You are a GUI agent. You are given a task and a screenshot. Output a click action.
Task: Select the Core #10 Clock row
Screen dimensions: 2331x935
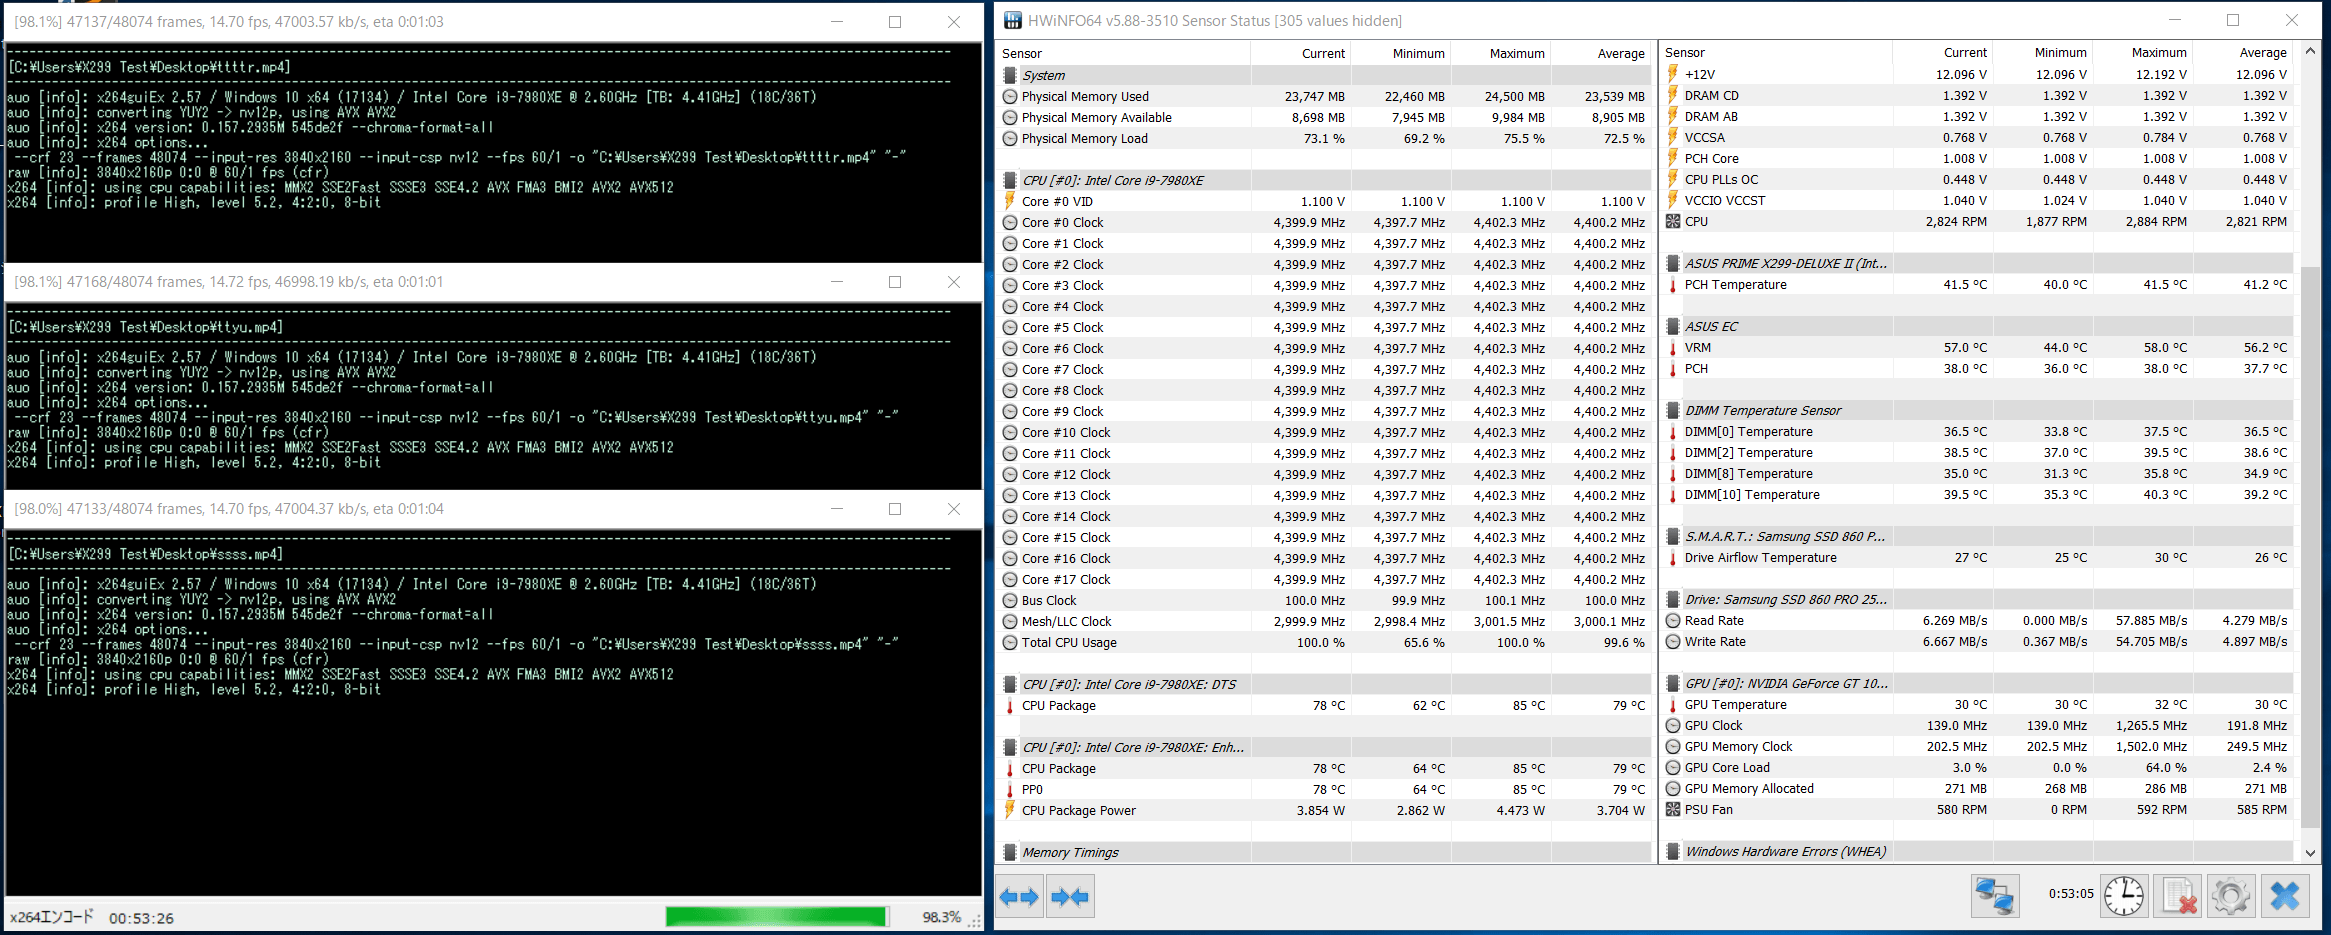click(x=1325, y=432)
